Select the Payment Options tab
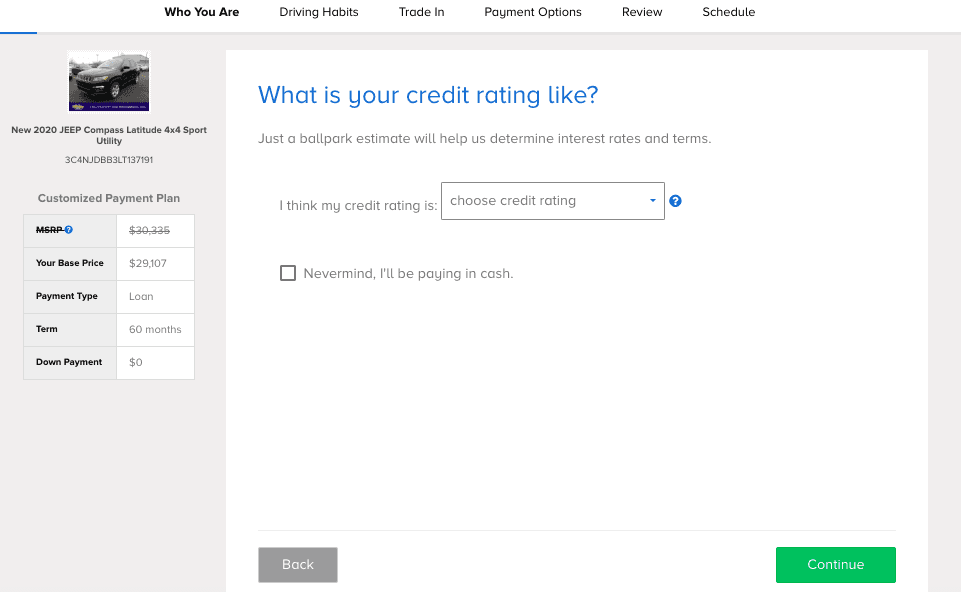 point(533,12)
